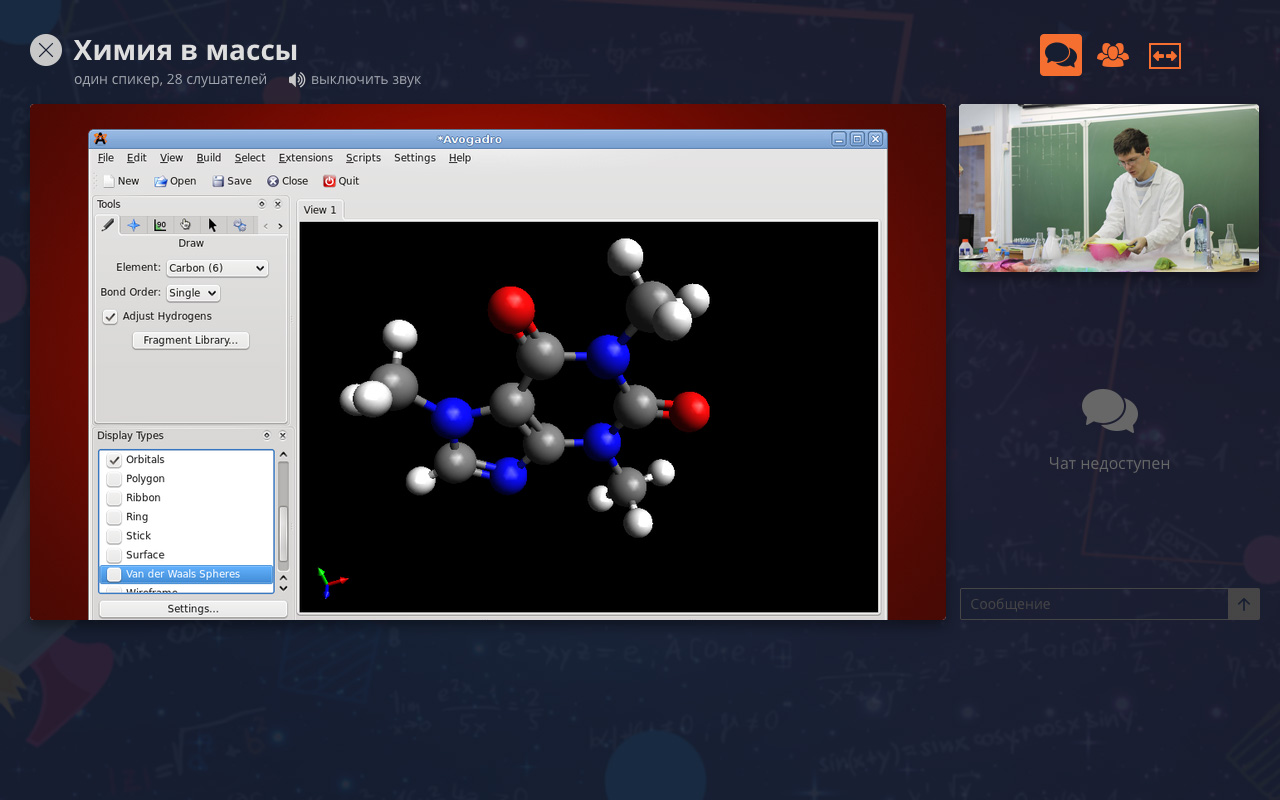
Task: Open the Edit menu
Action: (137, 158)
